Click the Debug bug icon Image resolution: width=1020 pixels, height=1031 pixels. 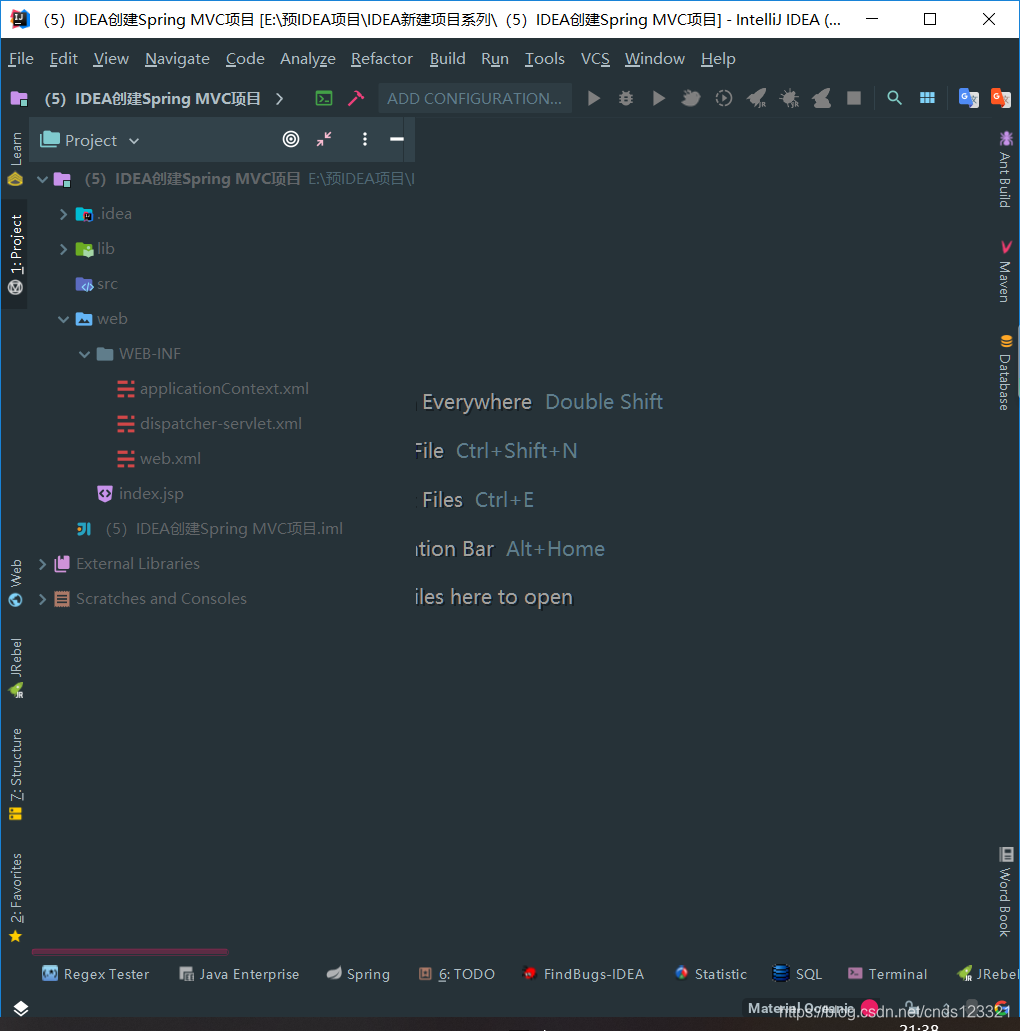[626, 99]
